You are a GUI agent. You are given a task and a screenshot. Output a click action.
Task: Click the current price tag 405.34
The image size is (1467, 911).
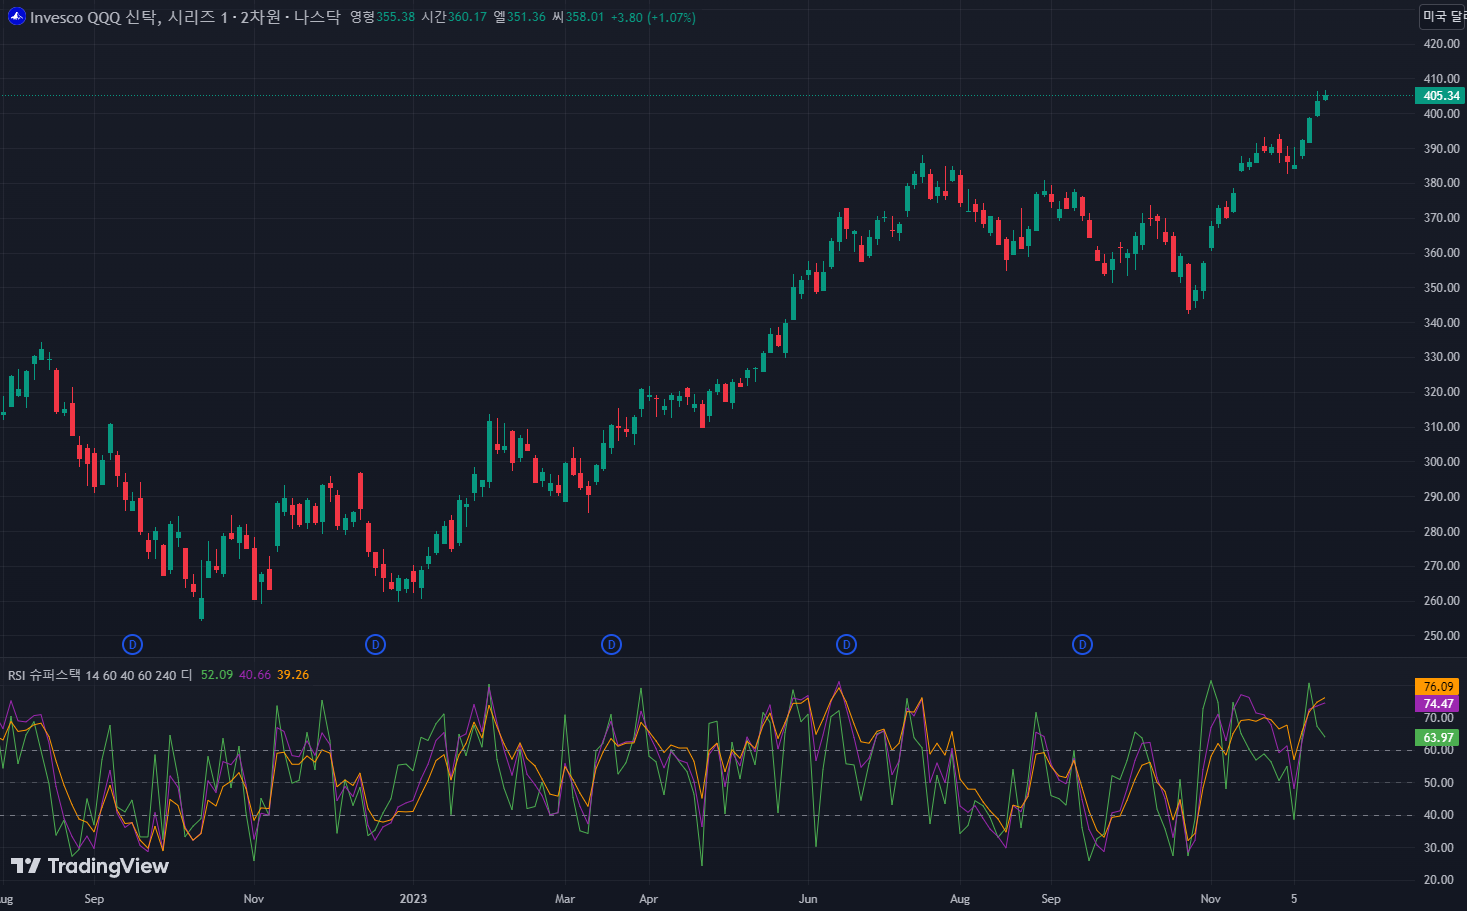[1441, 96]
